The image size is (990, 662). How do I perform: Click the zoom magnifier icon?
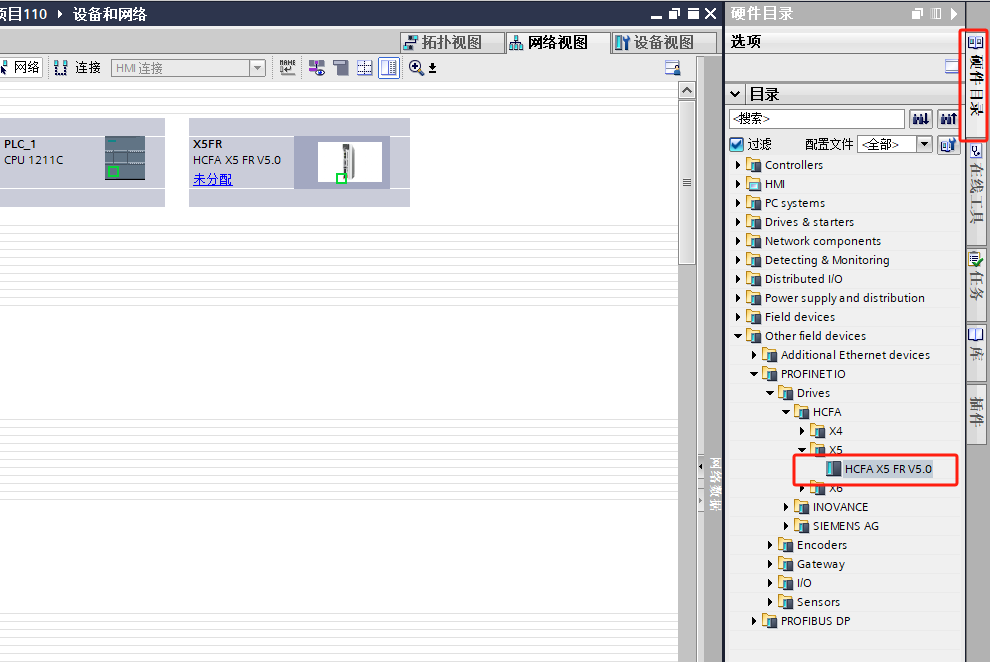click(416, 68)
